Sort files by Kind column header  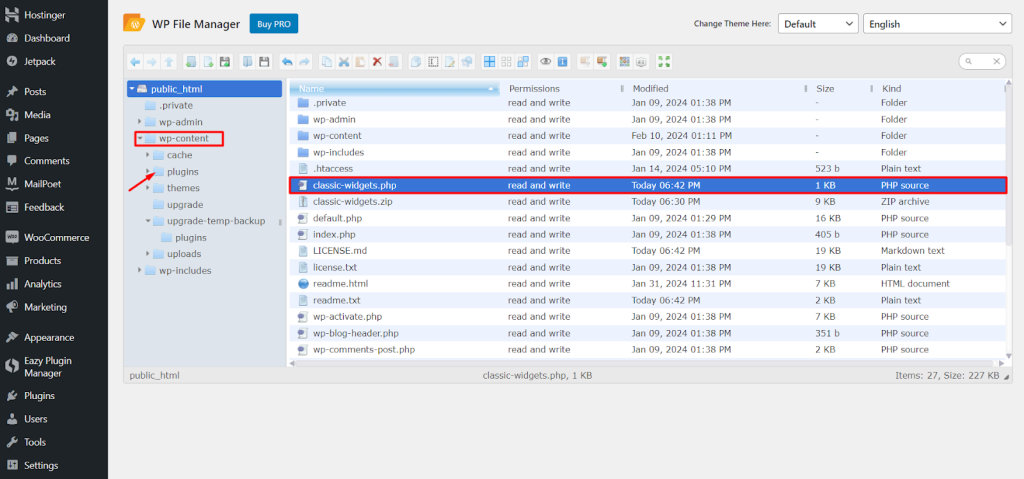point(939,88)
